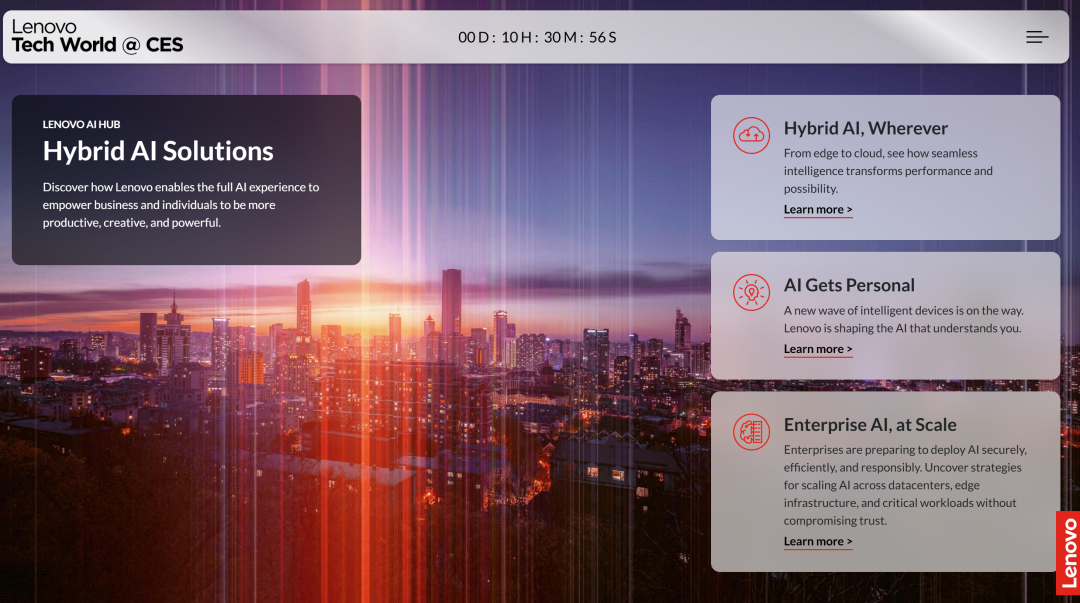The height and width of the screenshot is (603, 1080).
Task: Click the Lenovo Tech World @ CES logo
Action: click(x=97, y=37)
